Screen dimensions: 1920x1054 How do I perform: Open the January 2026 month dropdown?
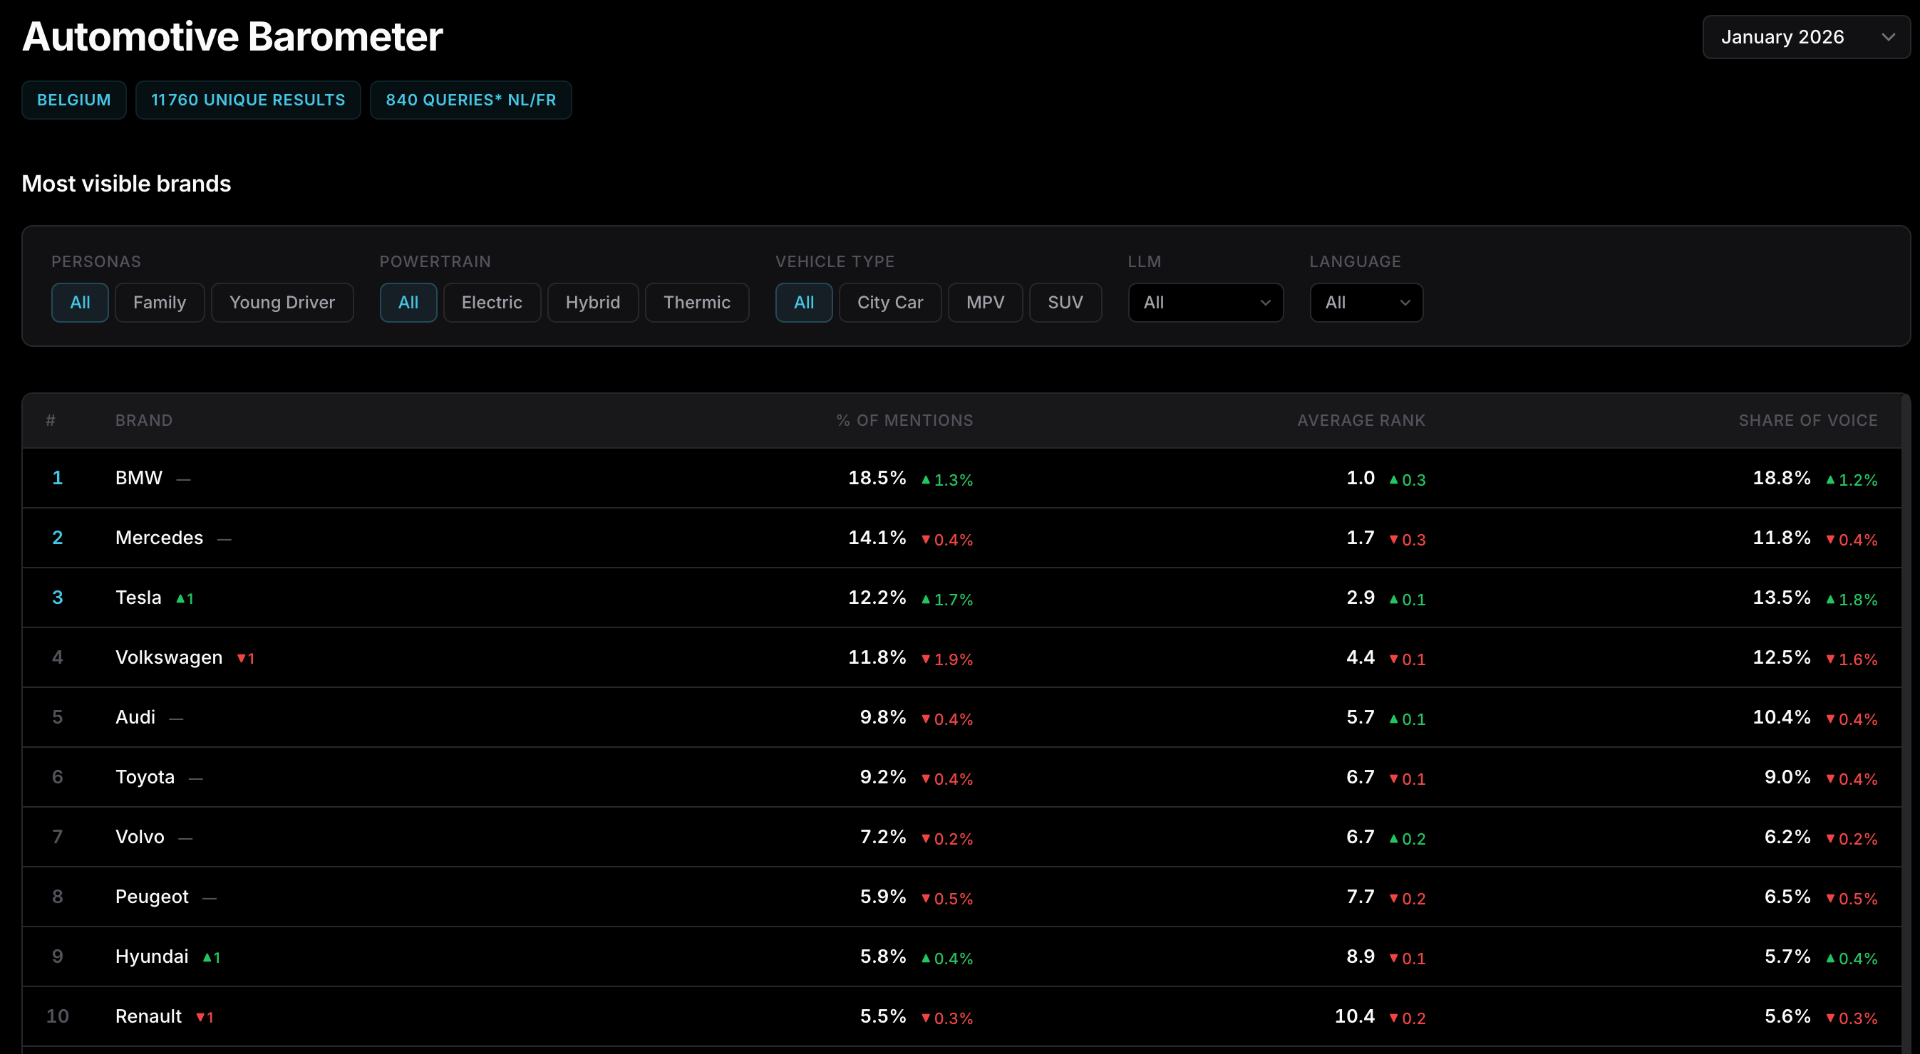[1806, 37]
